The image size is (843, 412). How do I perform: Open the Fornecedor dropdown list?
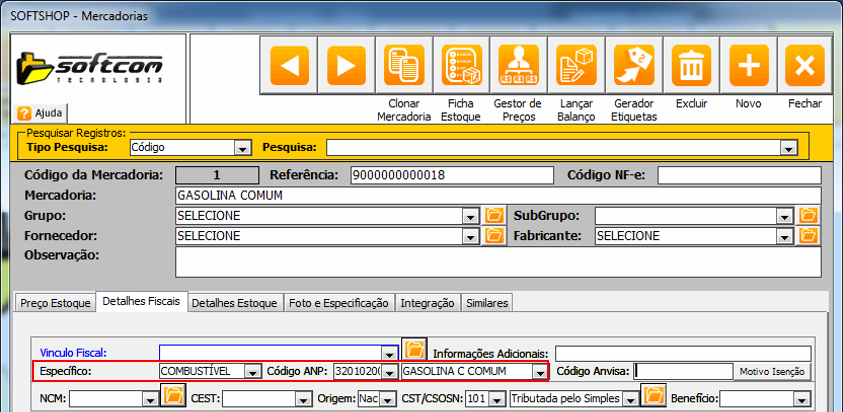coord(470,236)
